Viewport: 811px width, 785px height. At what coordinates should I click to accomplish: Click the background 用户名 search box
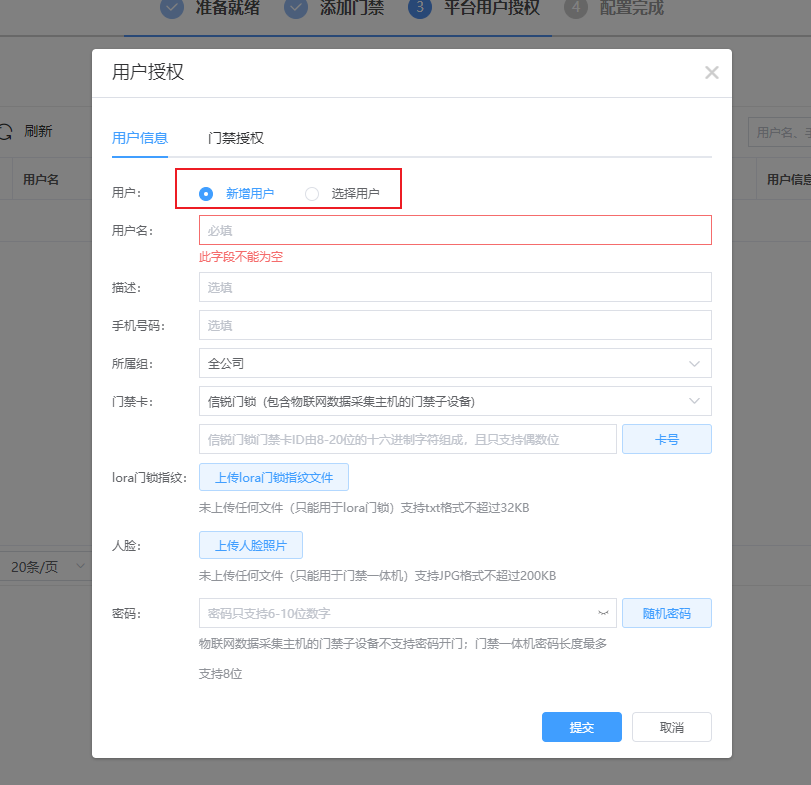click(x=780, y=132)
